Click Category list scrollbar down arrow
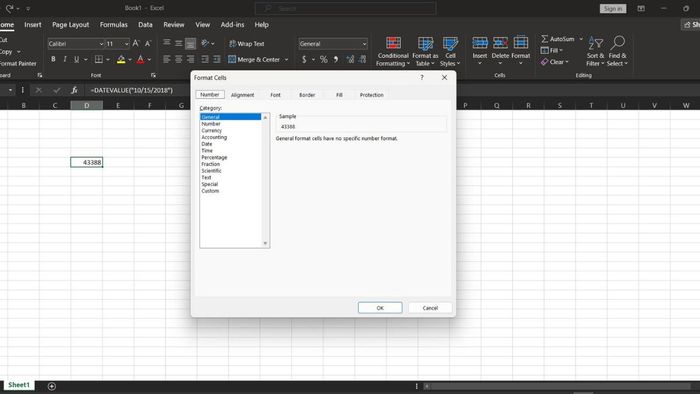This screenshot has height=394, width=700. point(265,243)
